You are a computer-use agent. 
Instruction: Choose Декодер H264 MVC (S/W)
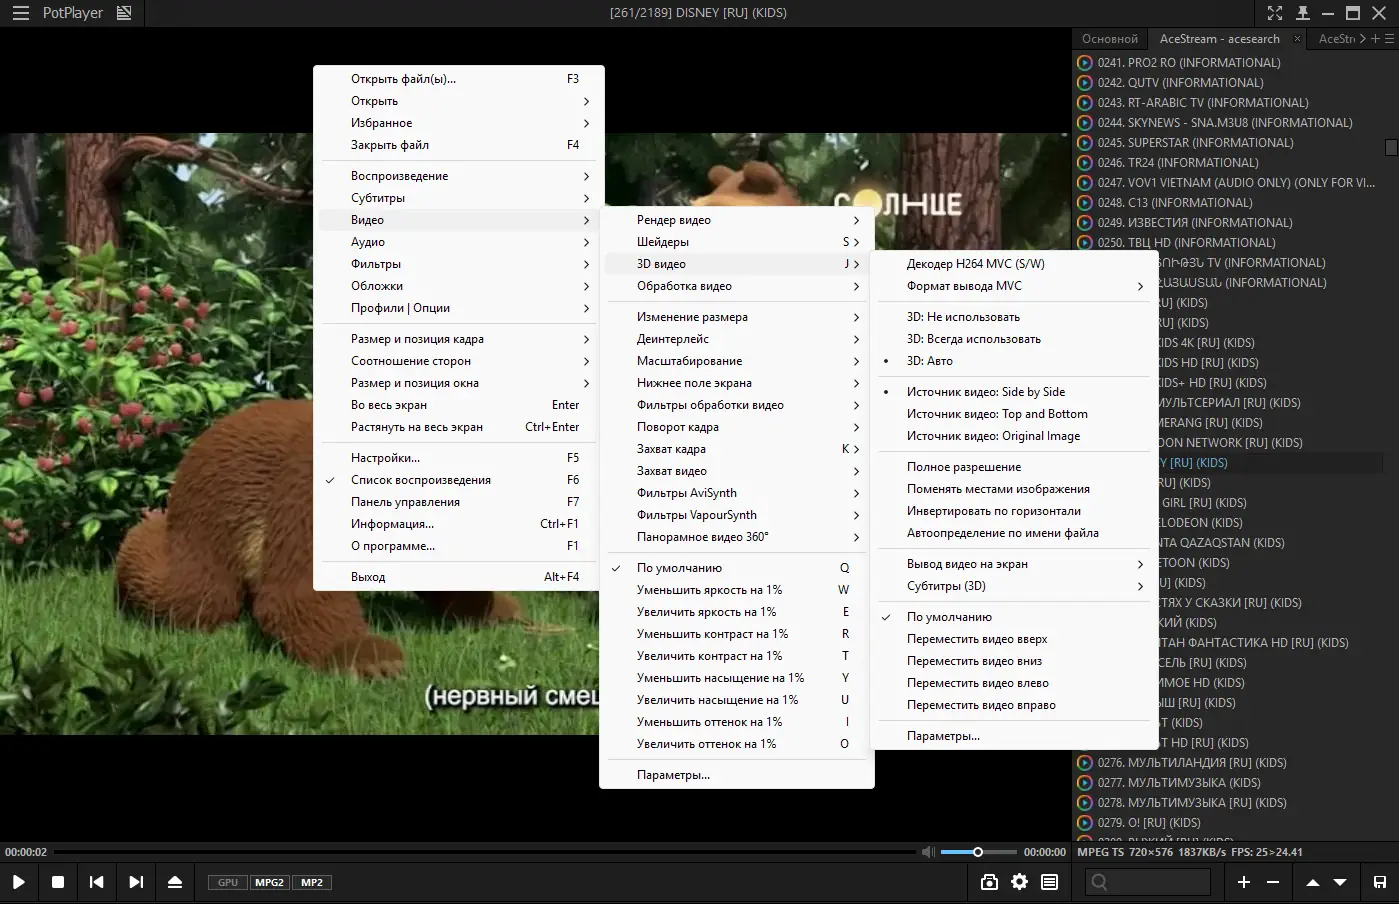coord(1013,264)
